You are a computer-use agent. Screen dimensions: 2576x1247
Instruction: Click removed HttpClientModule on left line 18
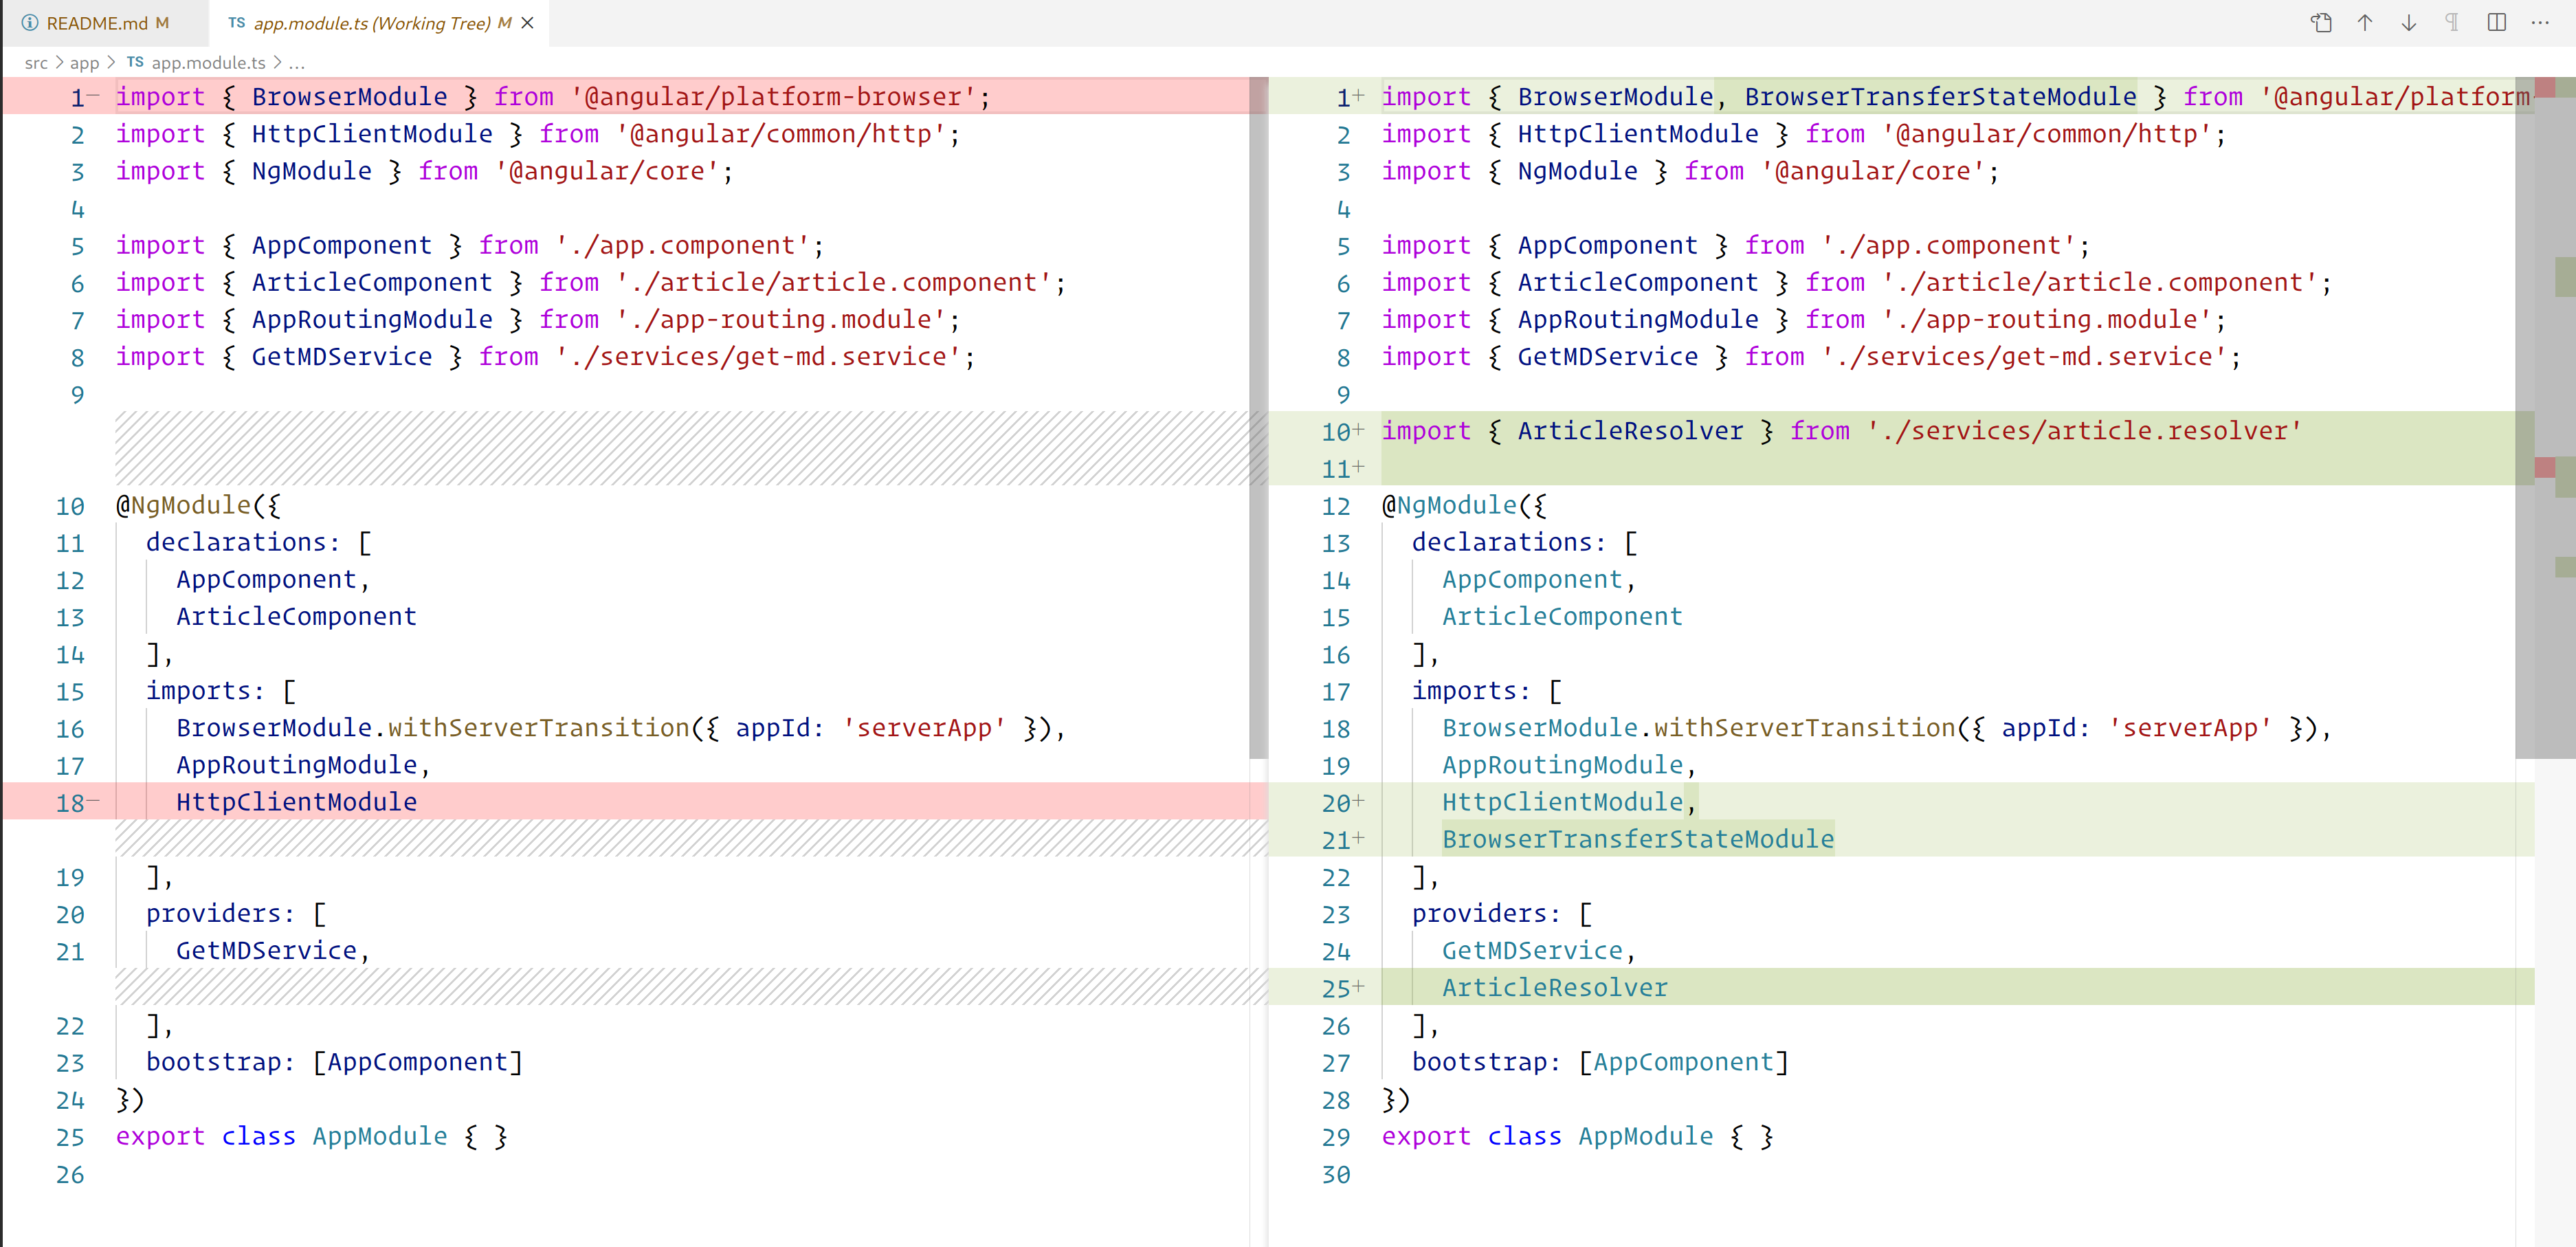(296, 802)
